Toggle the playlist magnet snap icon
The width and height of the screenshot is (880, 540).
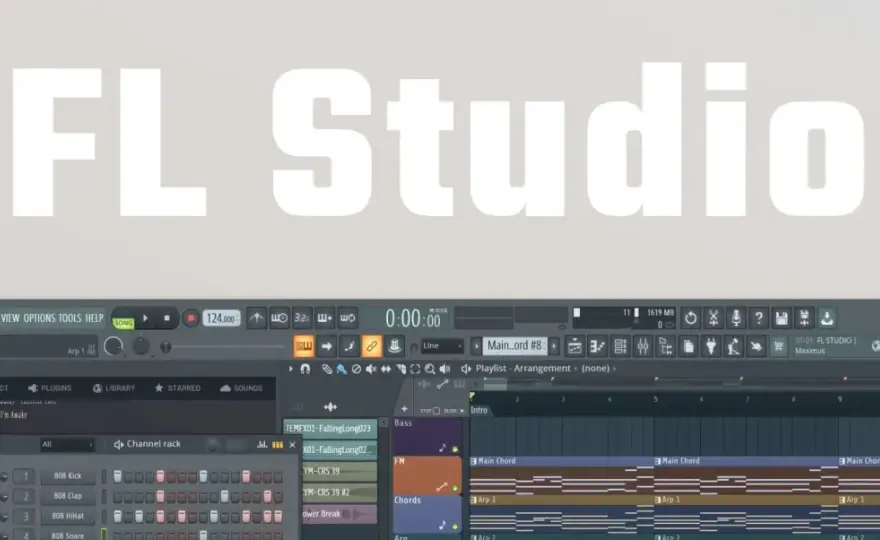click(x=305, y=369)
